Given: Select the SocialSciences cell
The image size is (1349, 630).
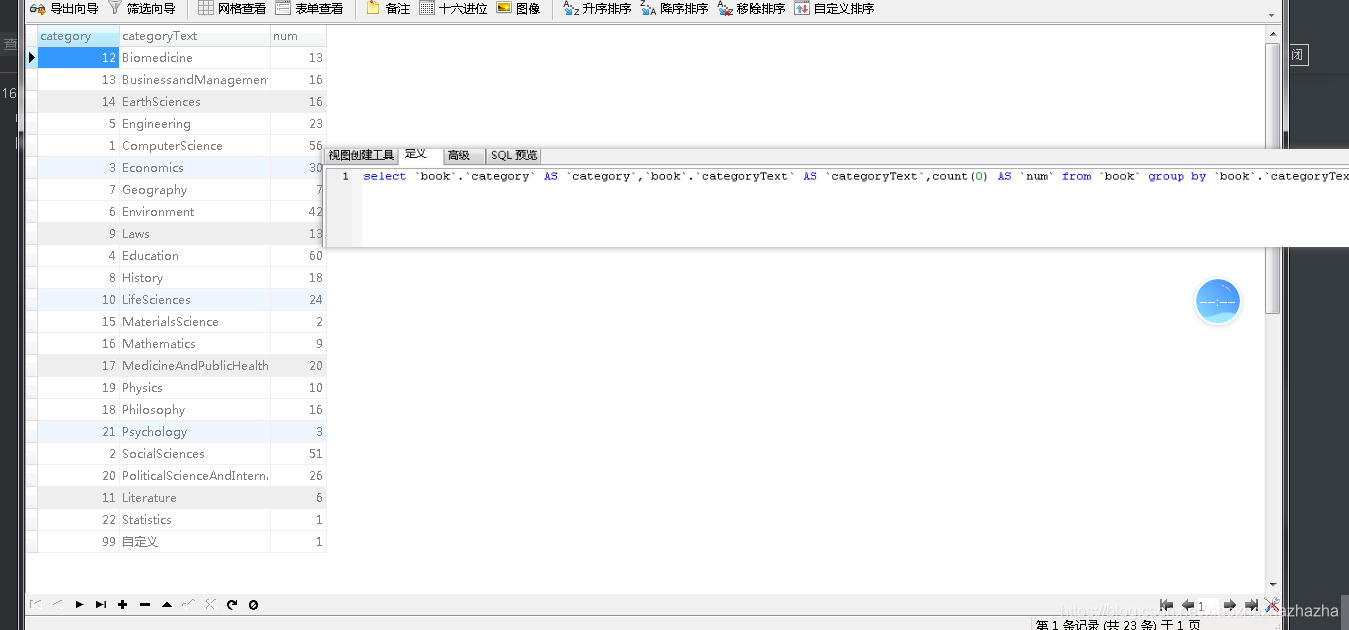Looking at the screenshot, I should click(195, 454).
